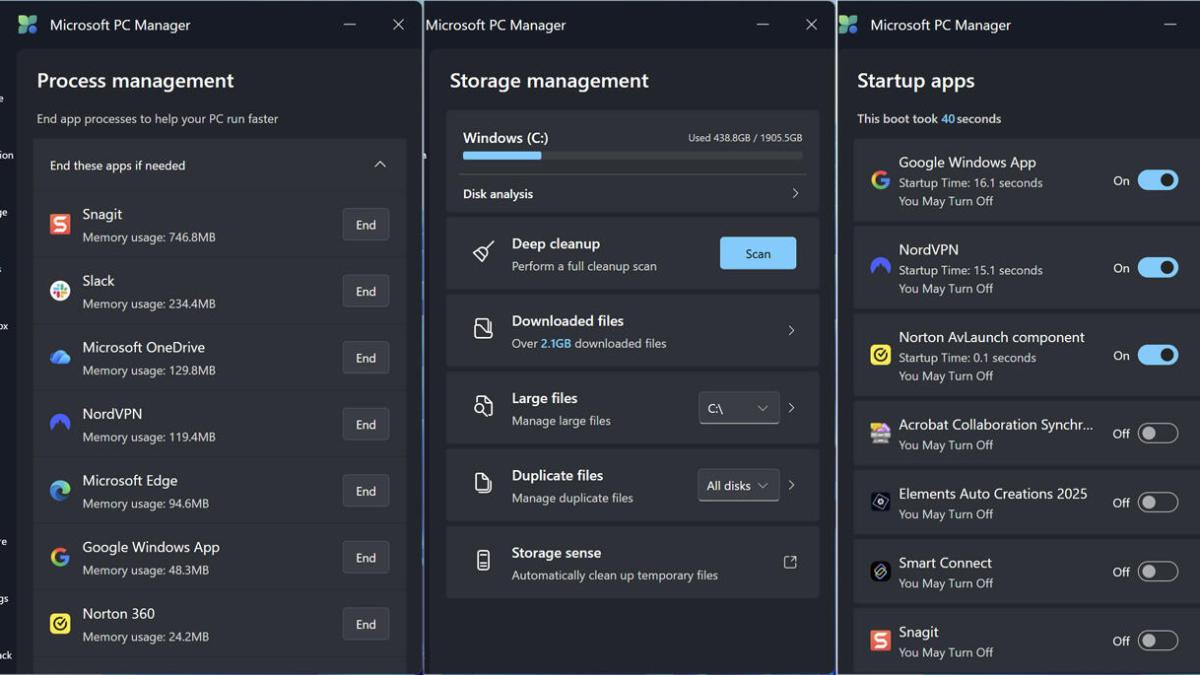Open Storage sense external link icon

pyautogui.click(x=790, y=562)
